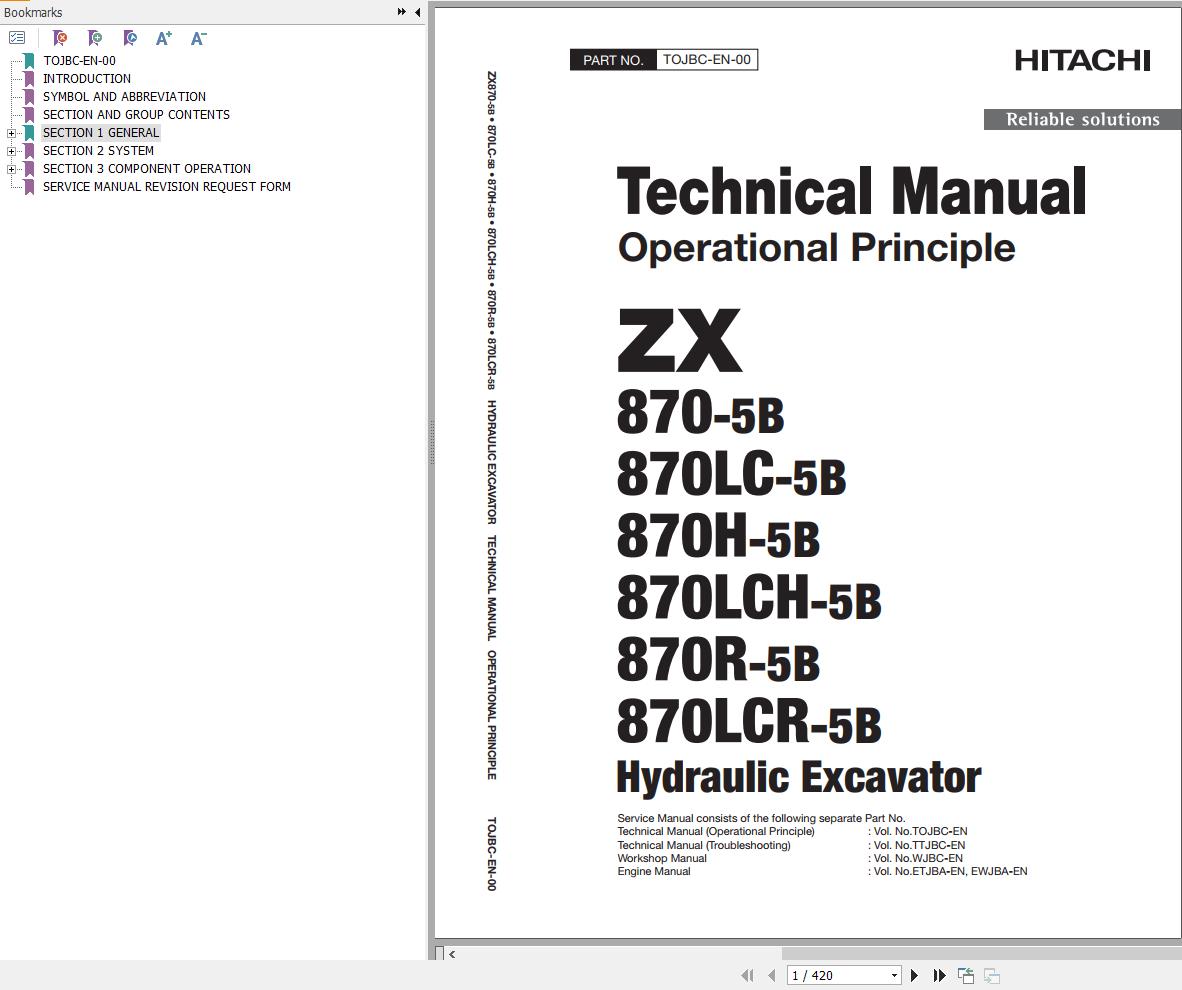Click the 'Hydraulic Excavator' heading
The width and height of the screenshot is (1182, 990).
799,777
